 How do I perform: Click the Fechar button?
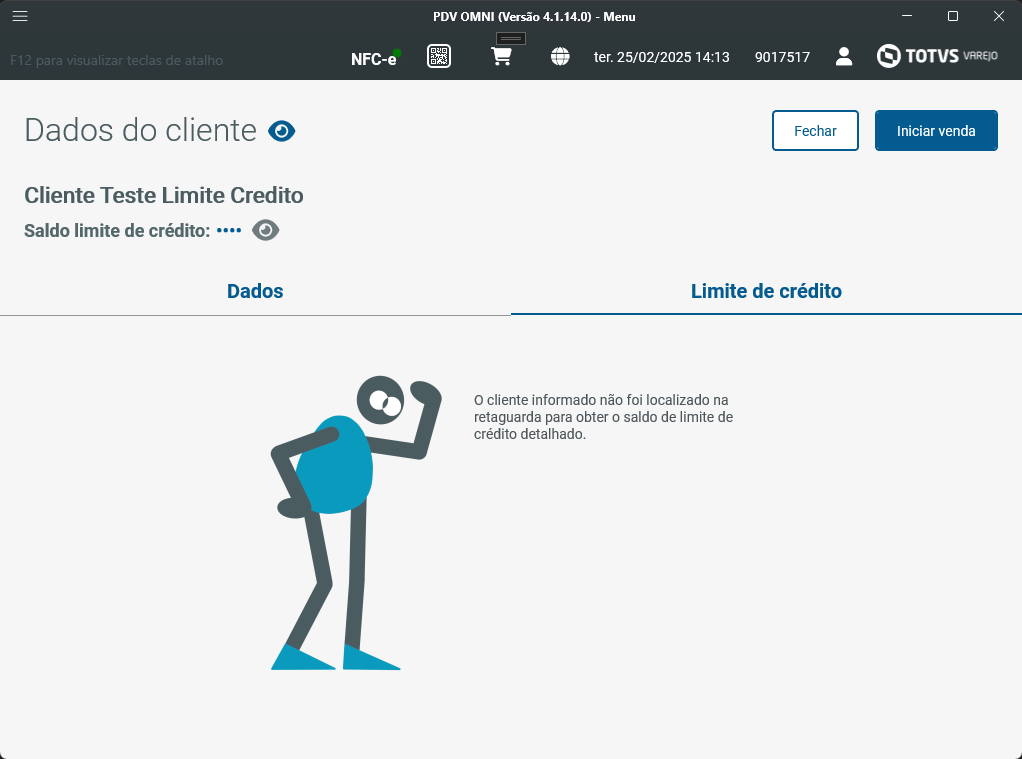point(815,130)
